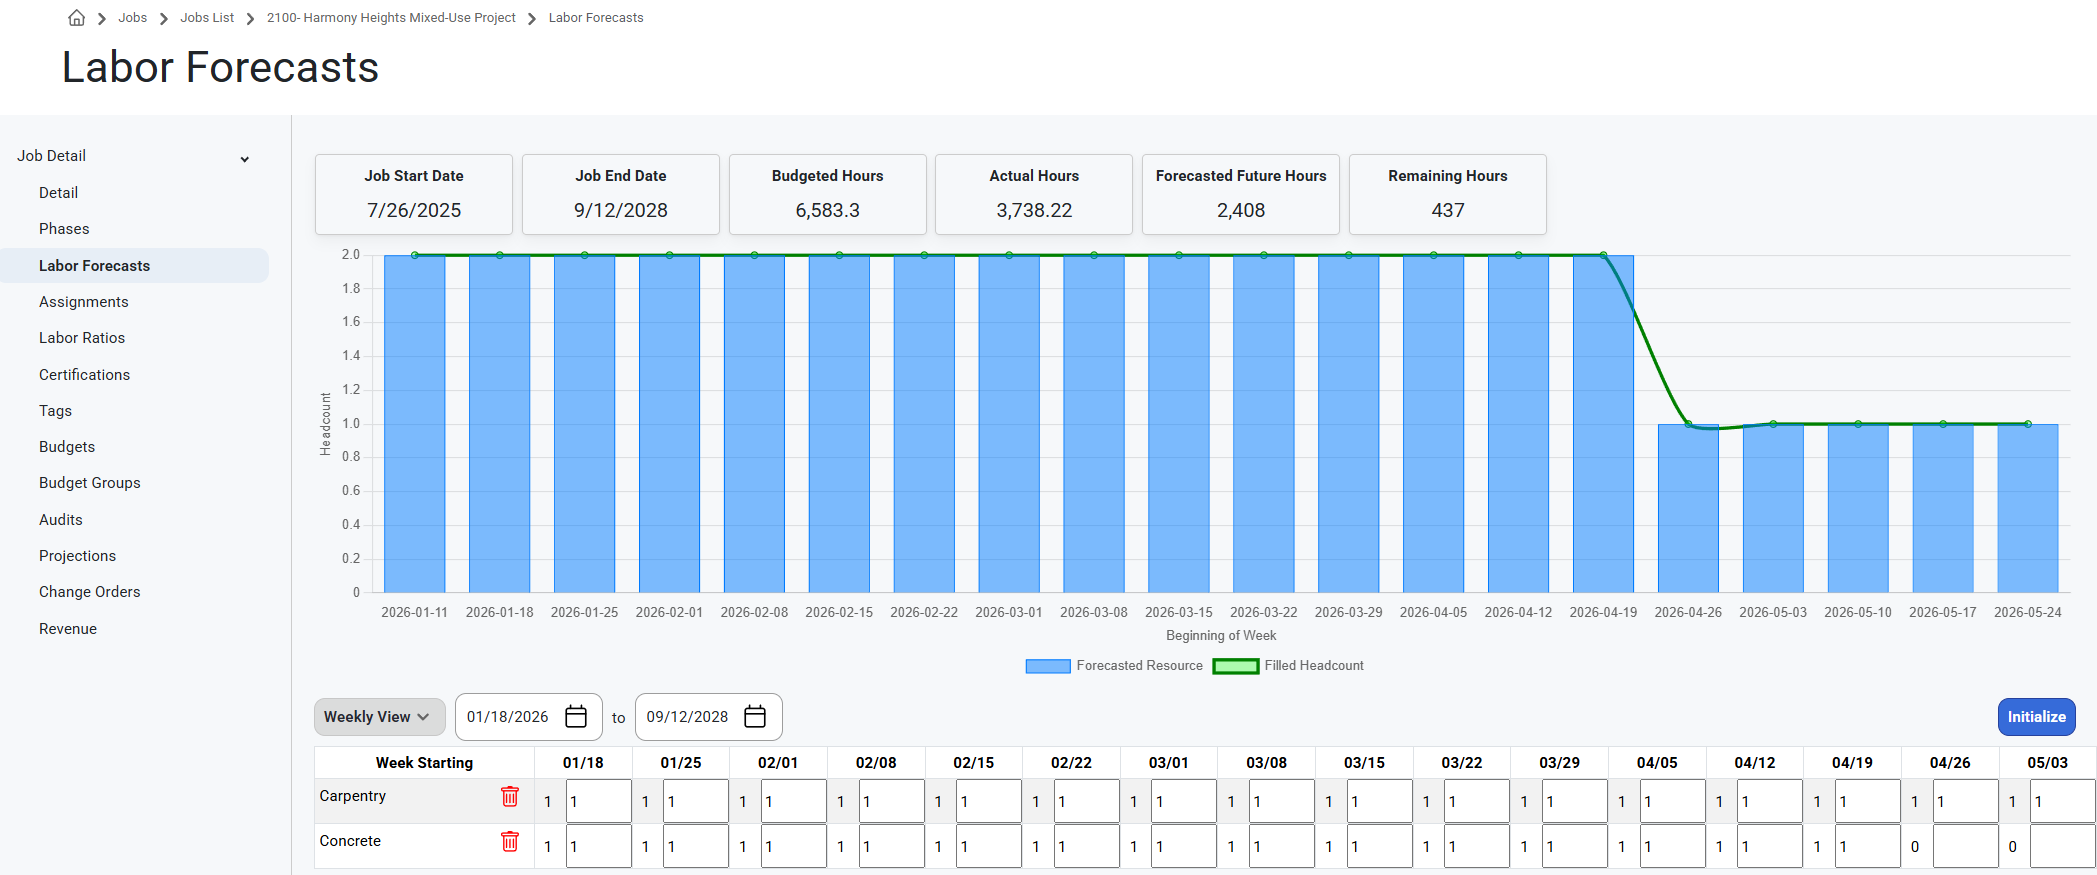
Task: Open 2100- Harmony Heights Mixed-Use Project breadcrumb
Action: pyautogui.click(x=391, y=18)
